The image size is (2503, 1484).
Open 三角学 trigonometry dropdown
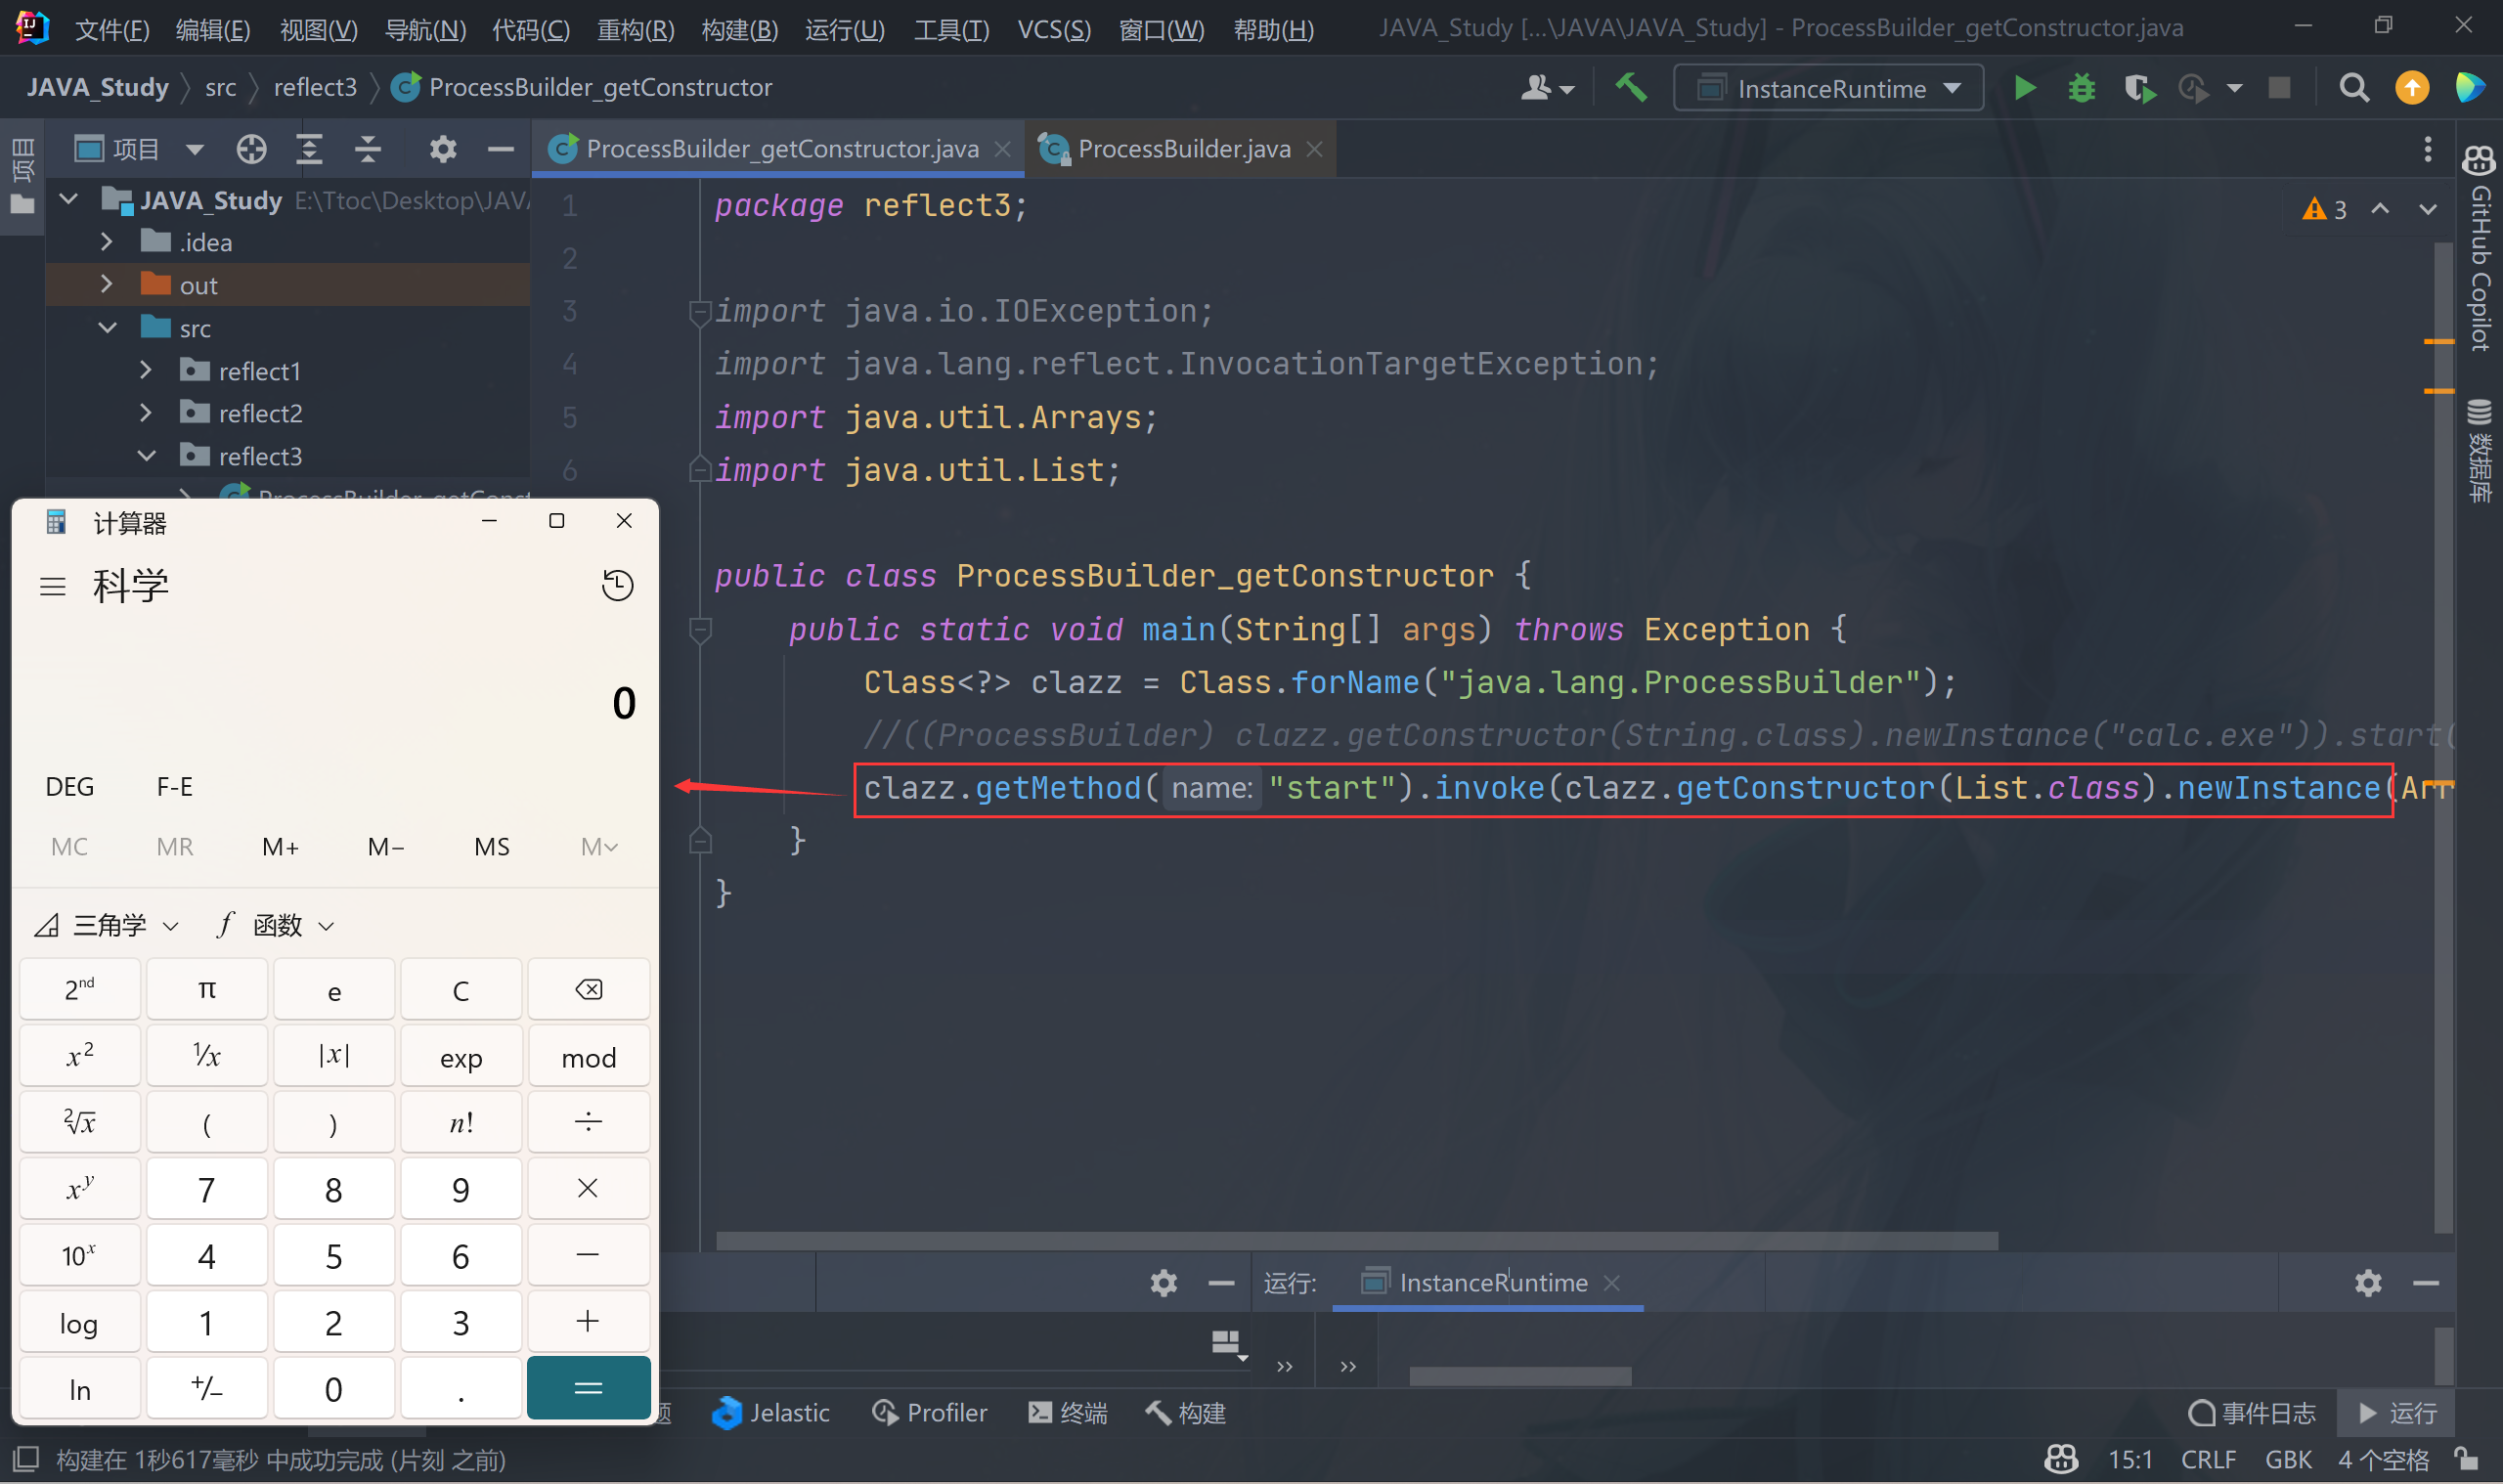pos(107,925)
